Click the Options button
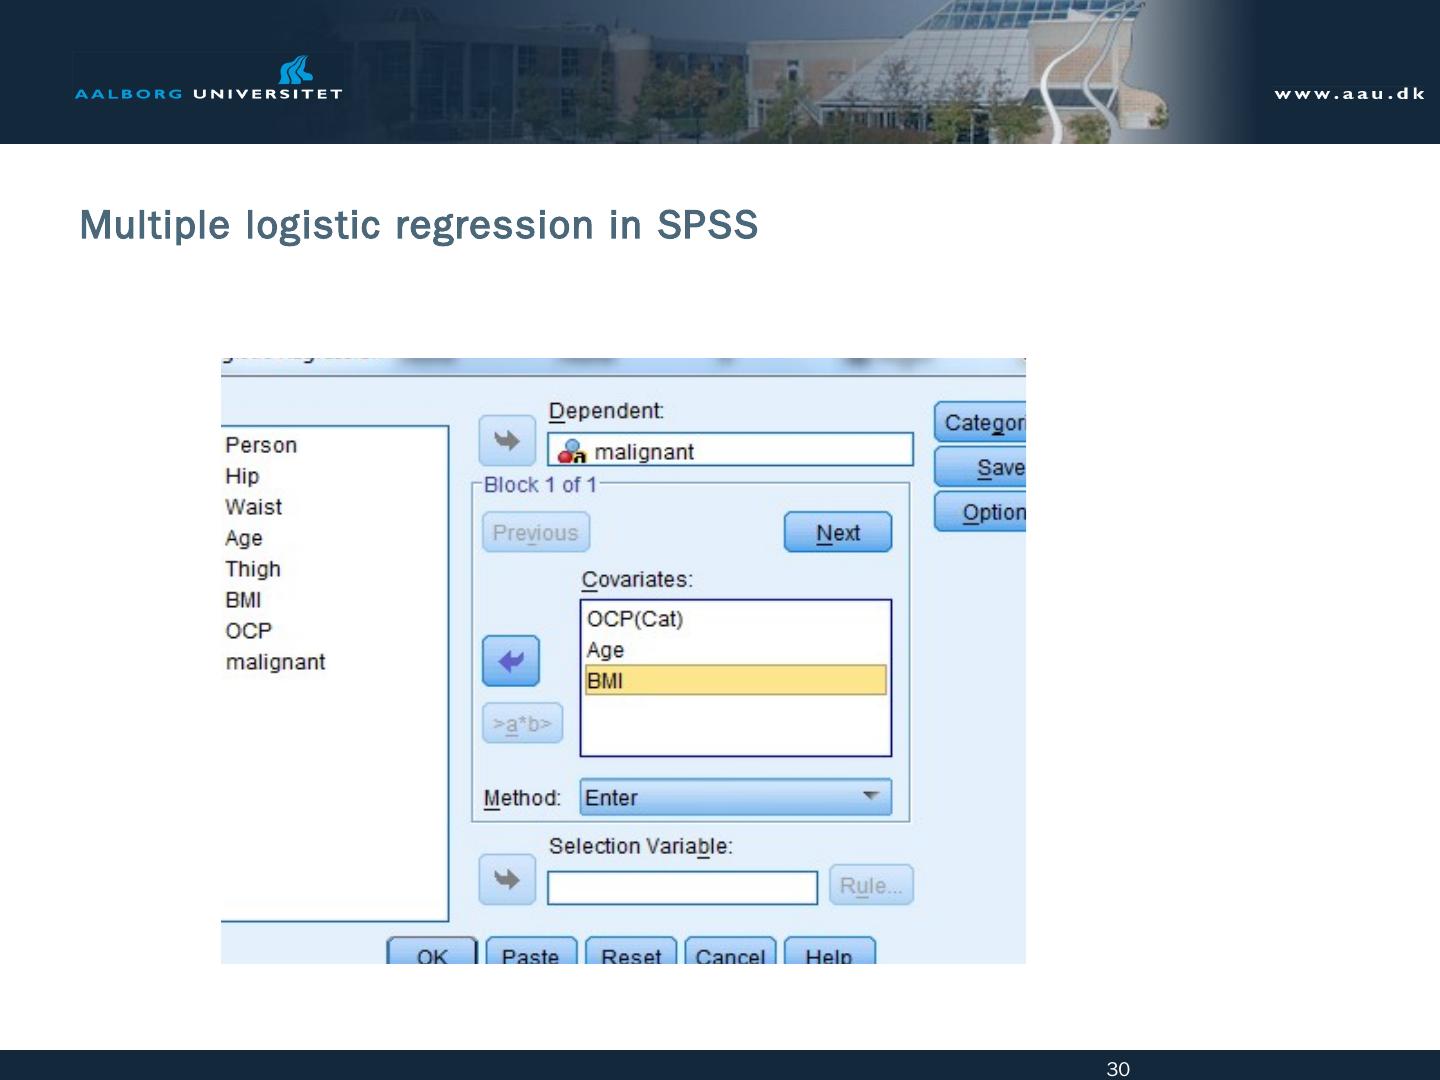The image size is (1440, 1080). [981, 512]
